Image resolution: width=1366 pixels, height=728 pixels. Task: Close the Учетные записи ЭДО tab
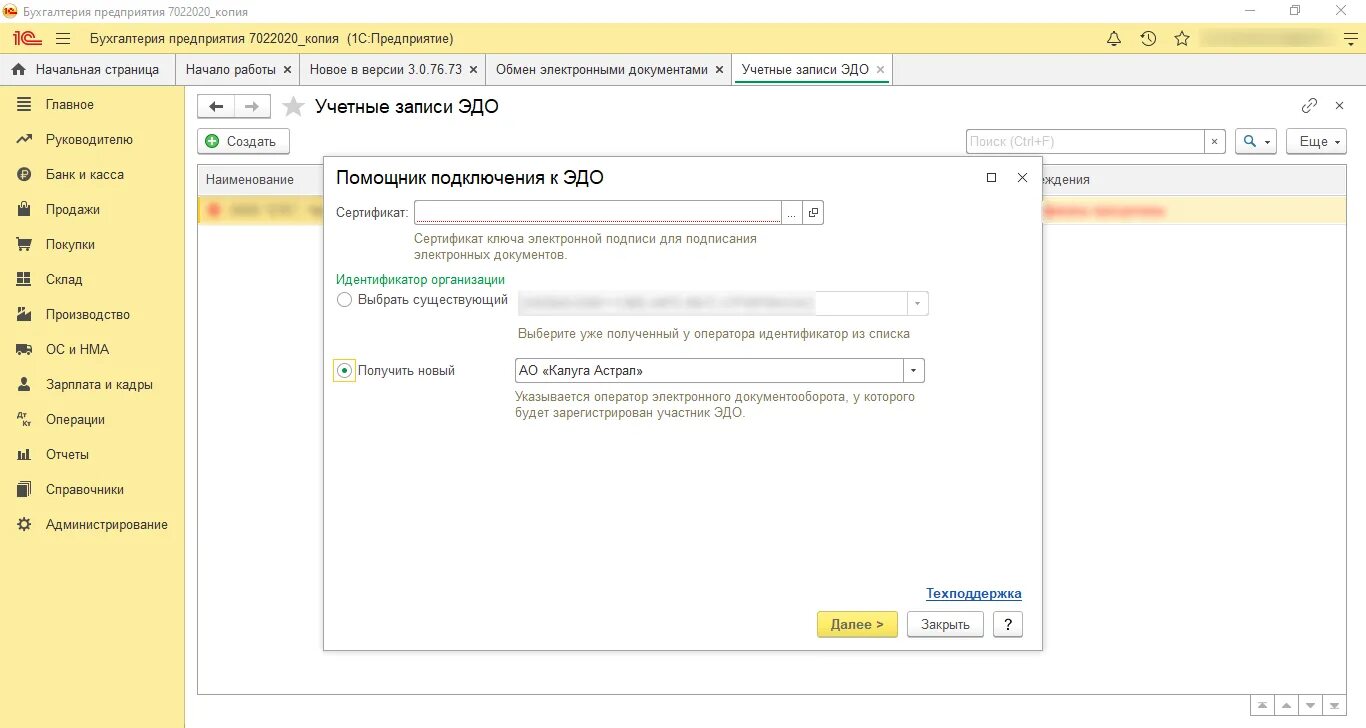(880, 70)
